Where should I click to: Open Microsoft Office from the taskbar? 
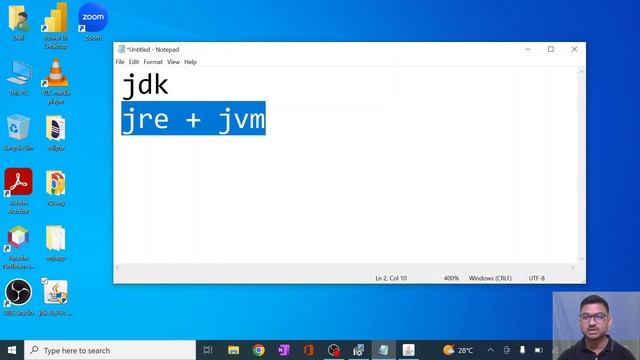pyautogui.click(x=309, y=350)
